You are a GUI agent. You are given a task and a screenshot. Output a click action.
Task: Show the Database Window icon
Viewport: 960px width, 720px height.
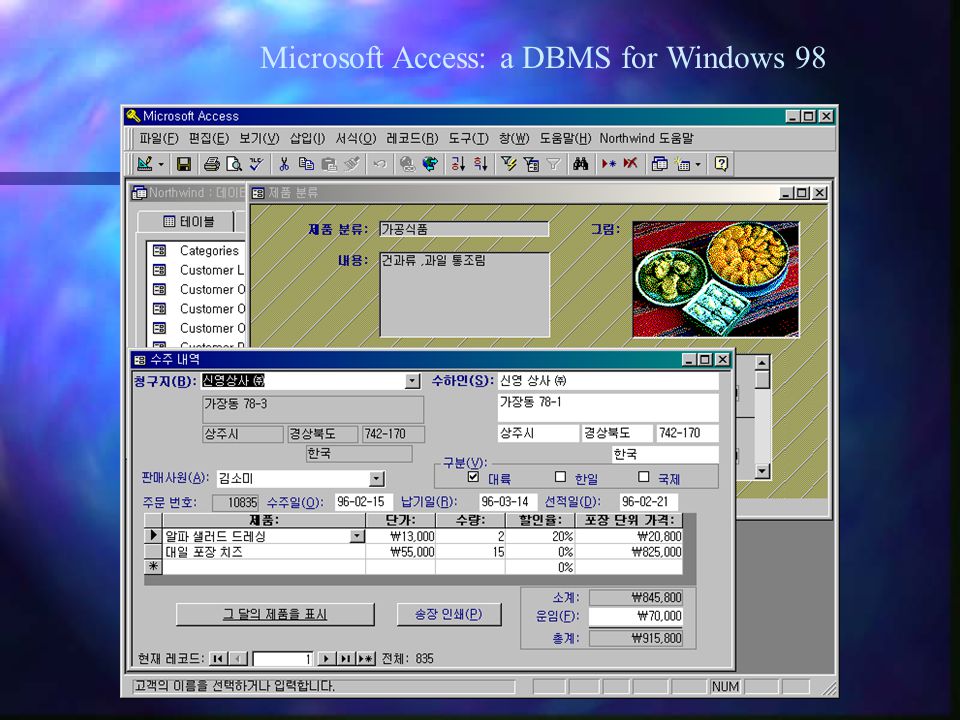659,164
